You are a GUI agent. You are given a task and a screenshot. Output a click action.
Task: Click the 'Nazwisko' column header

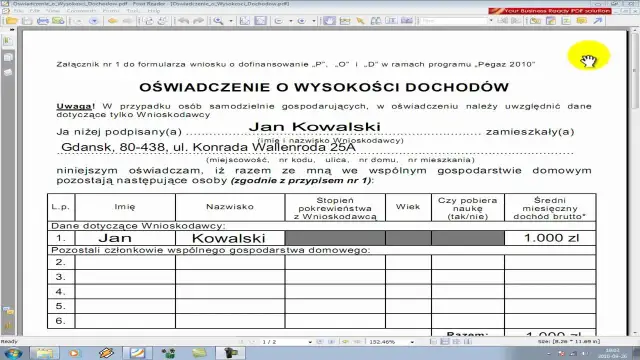coord(230,207)
